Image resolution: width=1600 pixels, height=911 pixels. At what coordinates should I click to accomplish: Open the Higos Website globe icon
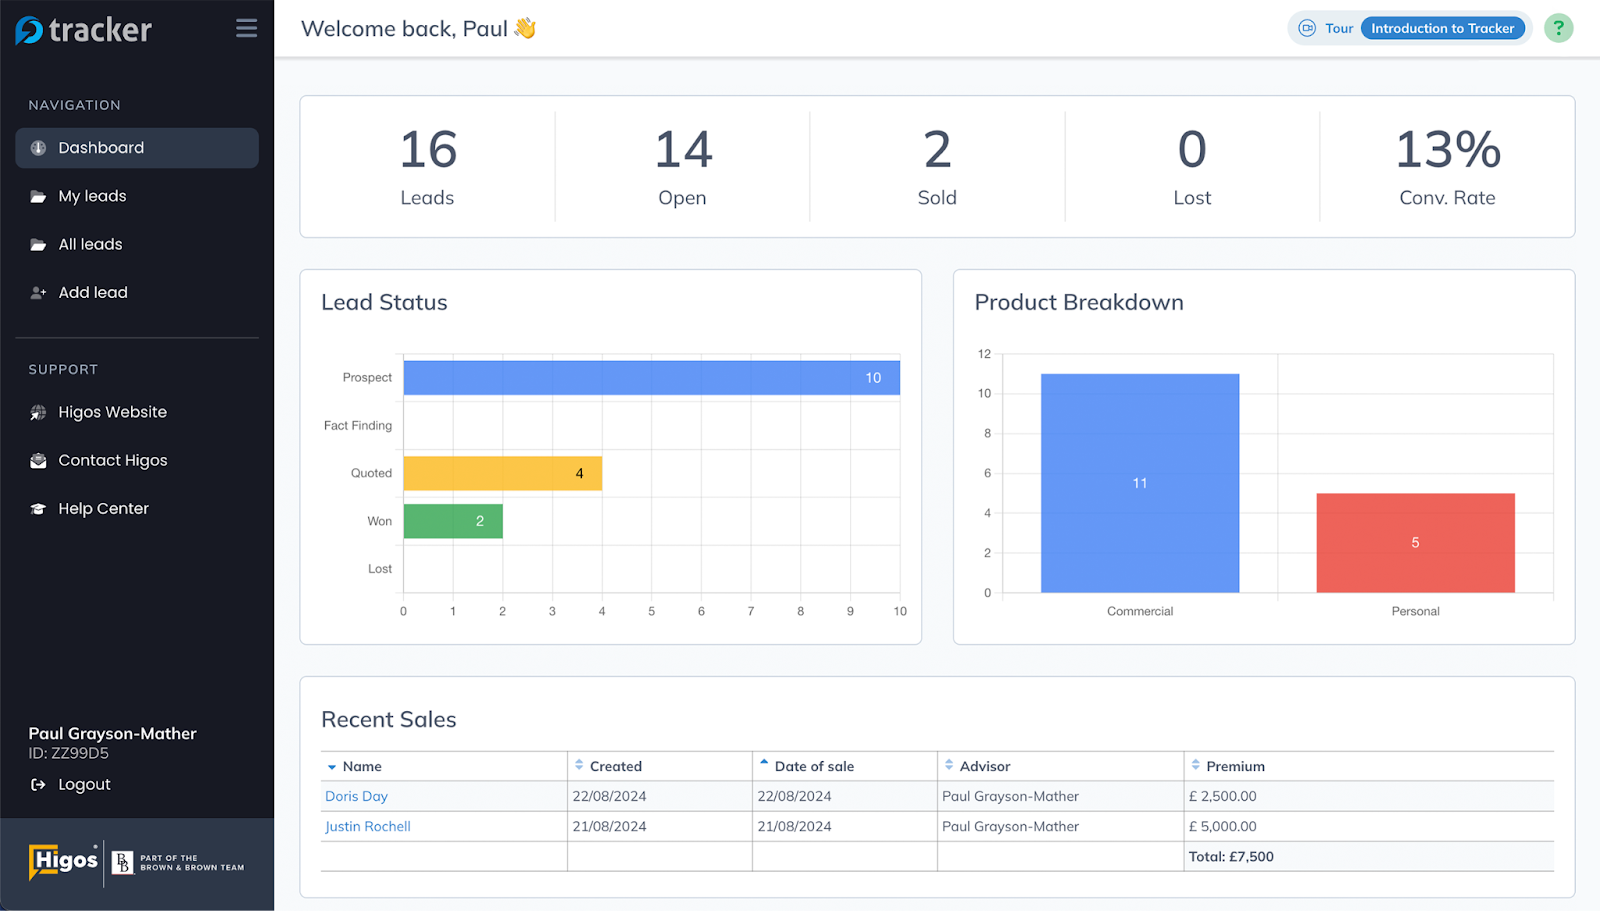tap(37, 411)
